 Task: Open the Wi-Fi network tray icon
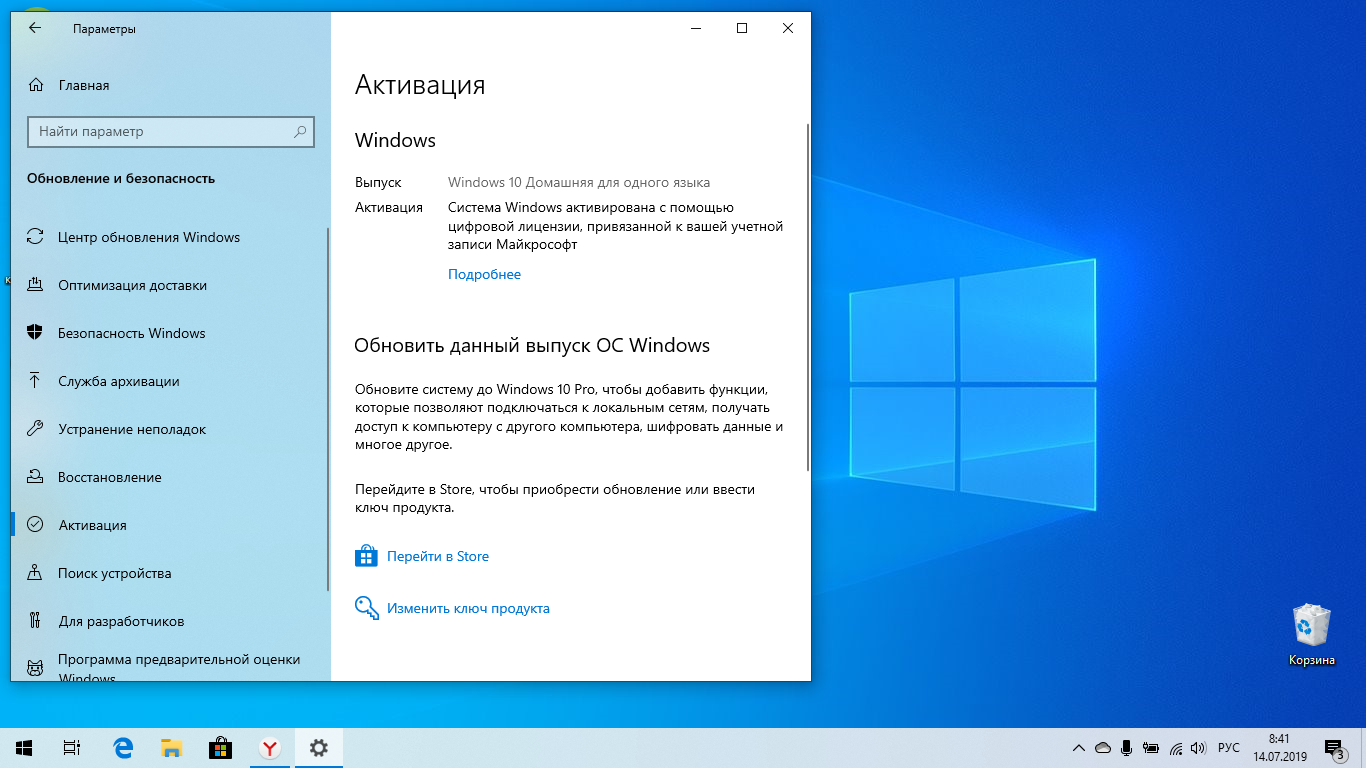[1176, 748]
